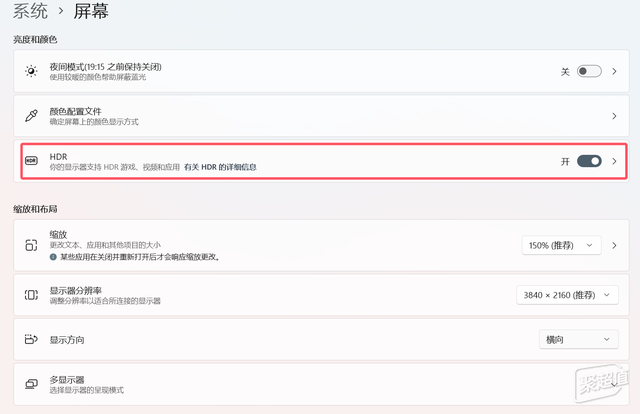The width and height of the screenshot is (640, 414).
Task: Click the 亮度和颜色 section heading
Action: tap(35, 40)
